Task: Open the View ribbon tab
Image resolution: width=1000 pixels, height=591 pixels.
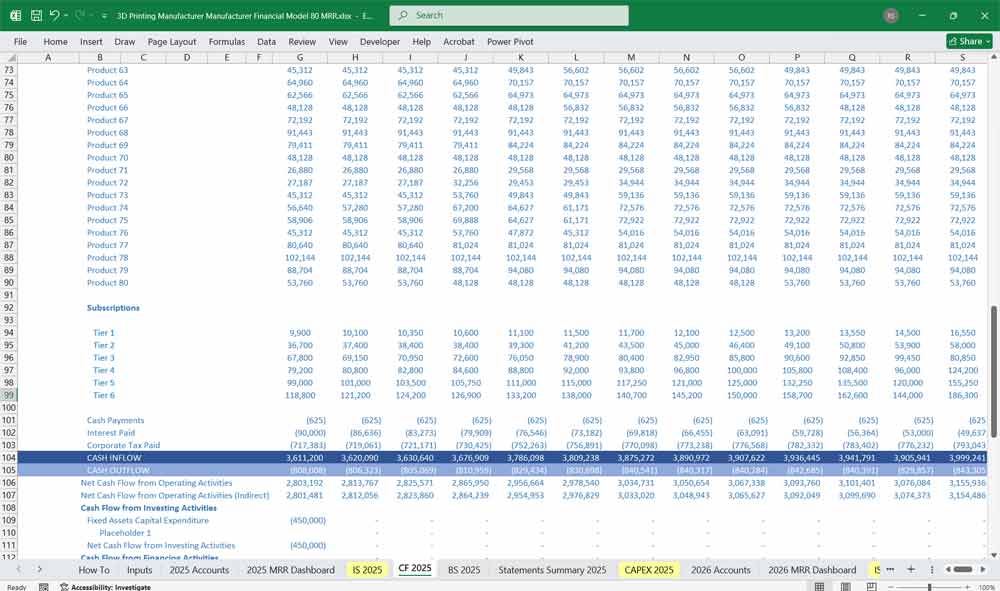Action: [x=338, y=41]
